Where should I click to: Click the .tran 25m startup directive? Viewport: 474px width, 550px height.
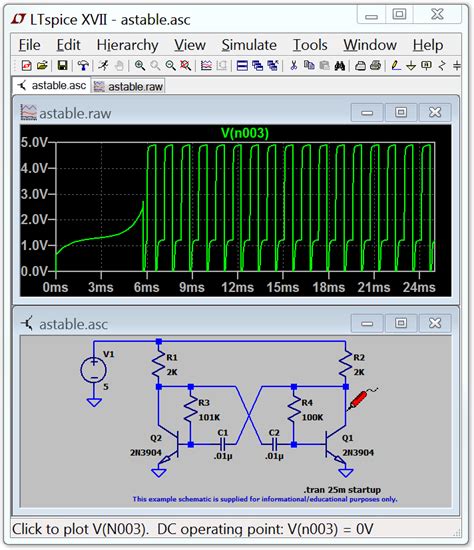(x=342, y=490)
